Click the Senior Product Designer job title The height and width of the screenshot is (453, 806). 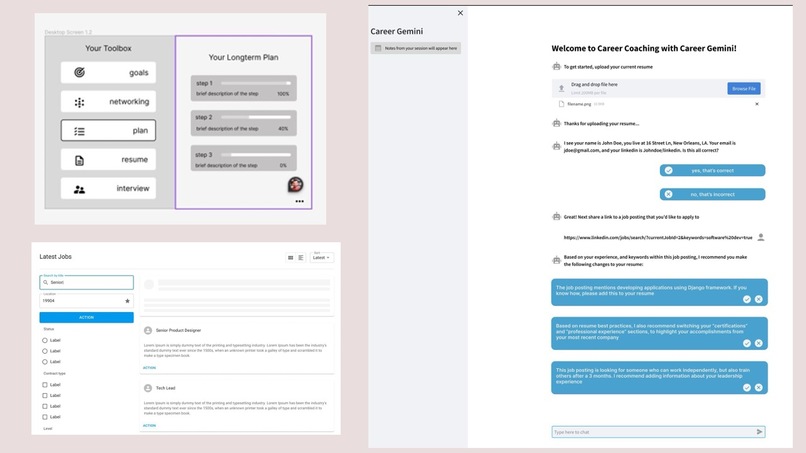click(178, 330)
